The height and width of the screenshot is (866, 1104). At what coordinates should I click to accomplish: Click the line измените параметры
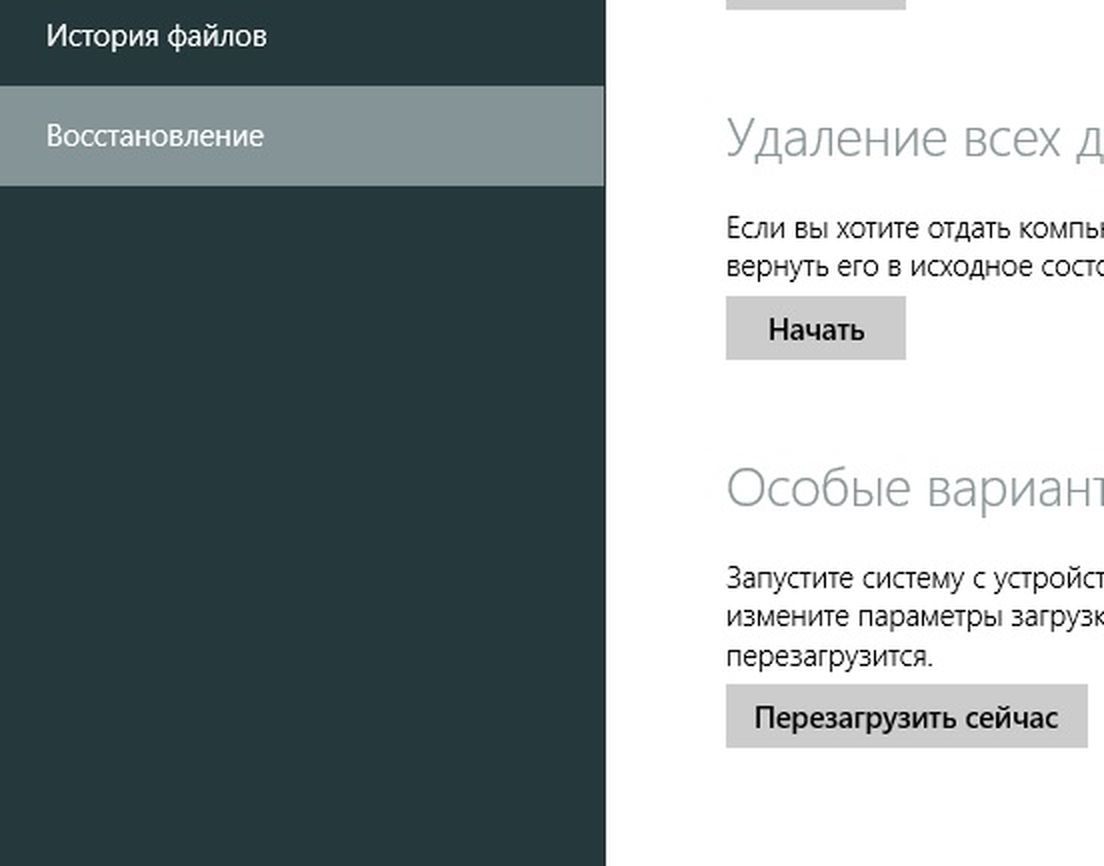(914, 617)
